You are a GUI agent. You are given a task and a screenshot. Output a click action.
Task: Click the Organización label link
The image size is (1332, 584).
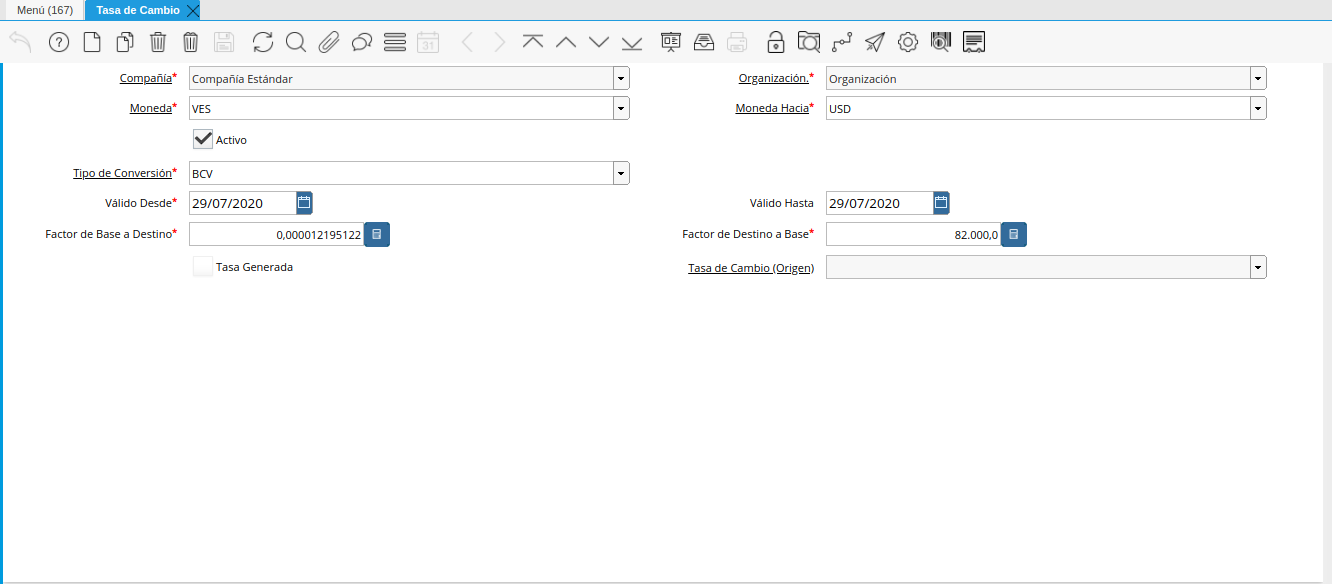coord(774,78)
